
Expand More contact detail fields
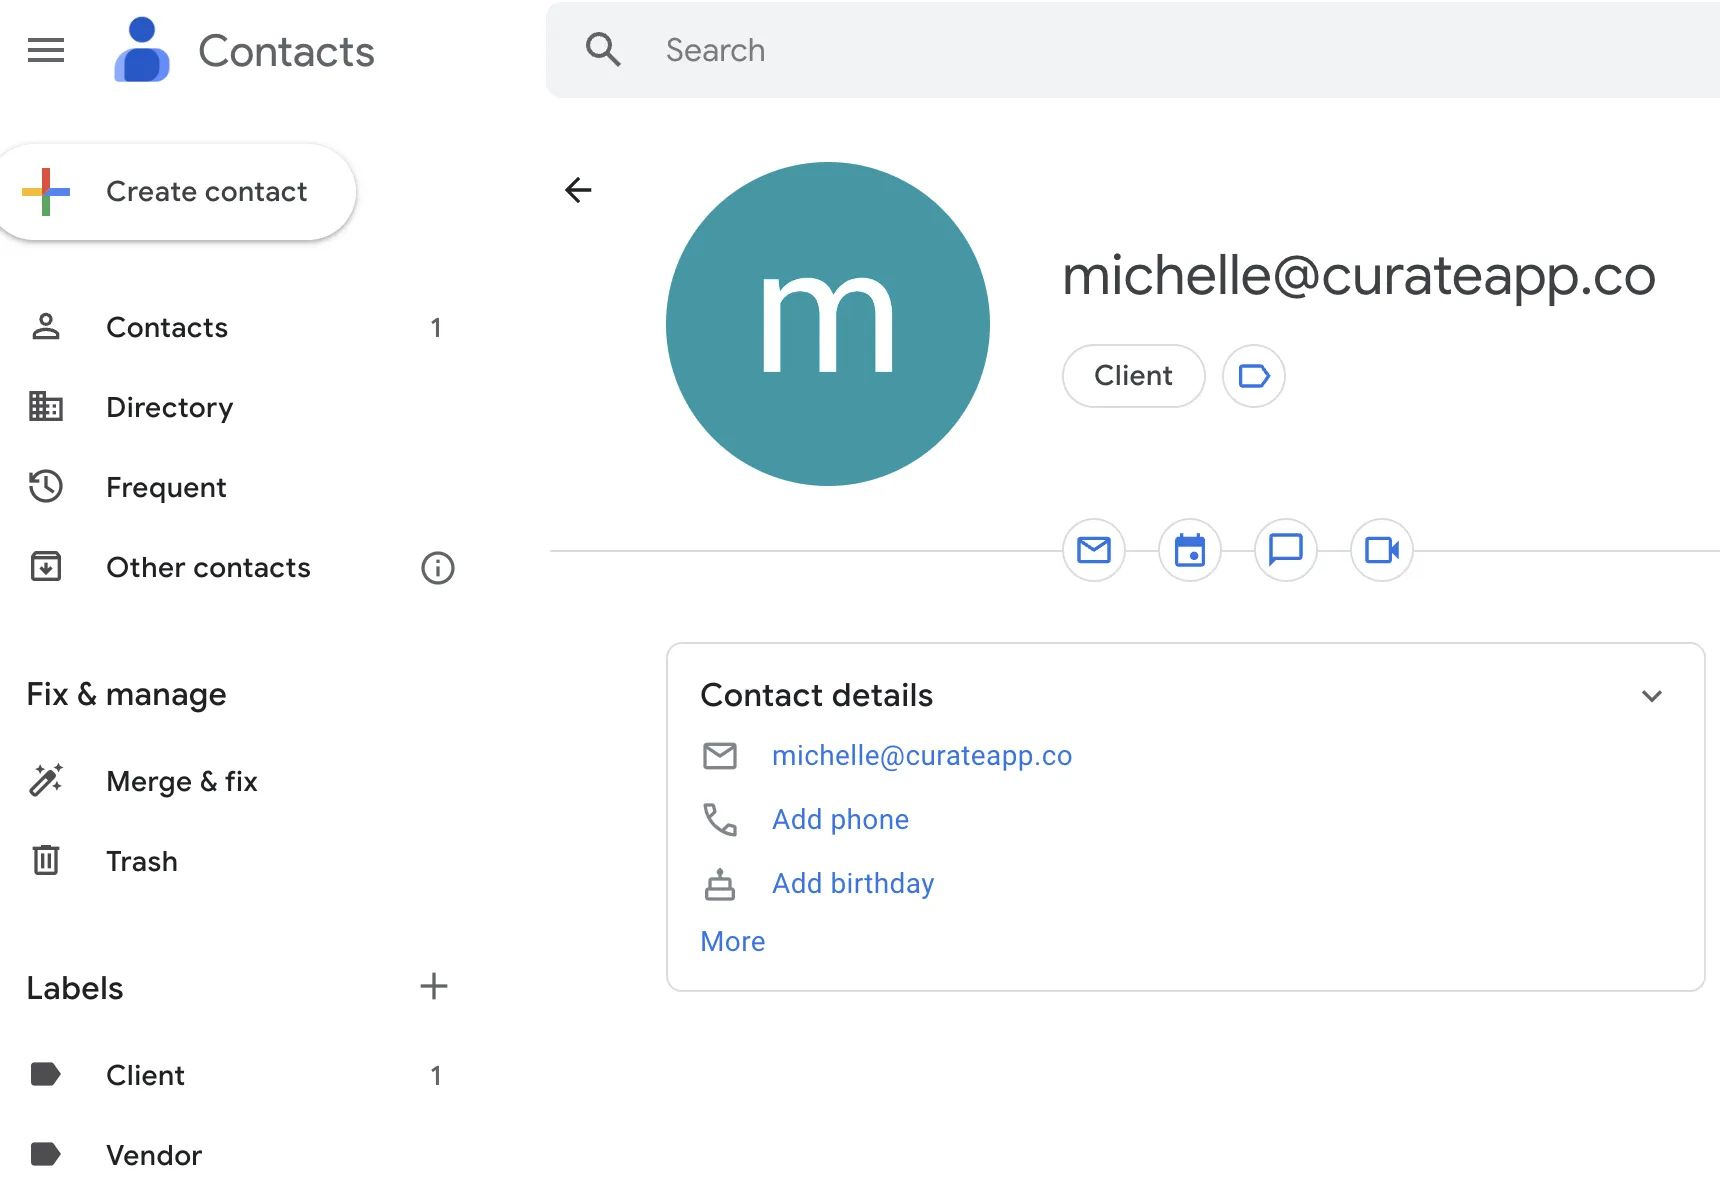[x=732, y=942]
